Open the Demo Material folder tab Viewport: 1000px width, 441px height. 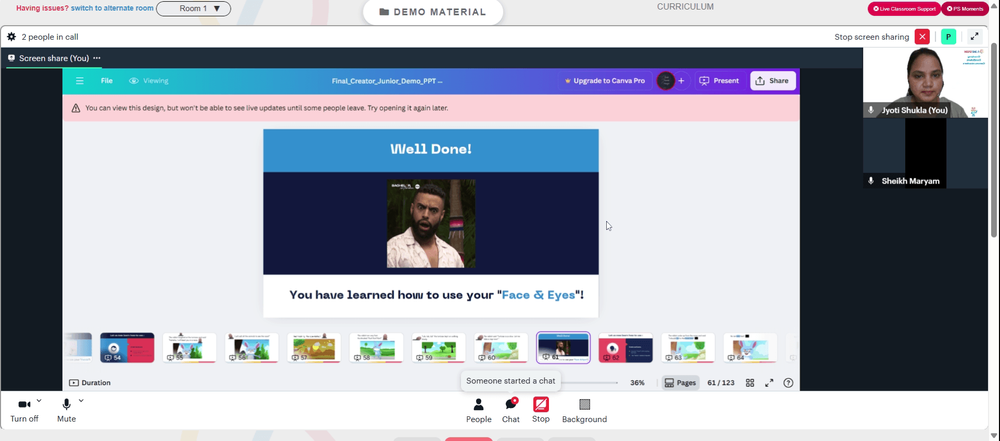[432, 12]
